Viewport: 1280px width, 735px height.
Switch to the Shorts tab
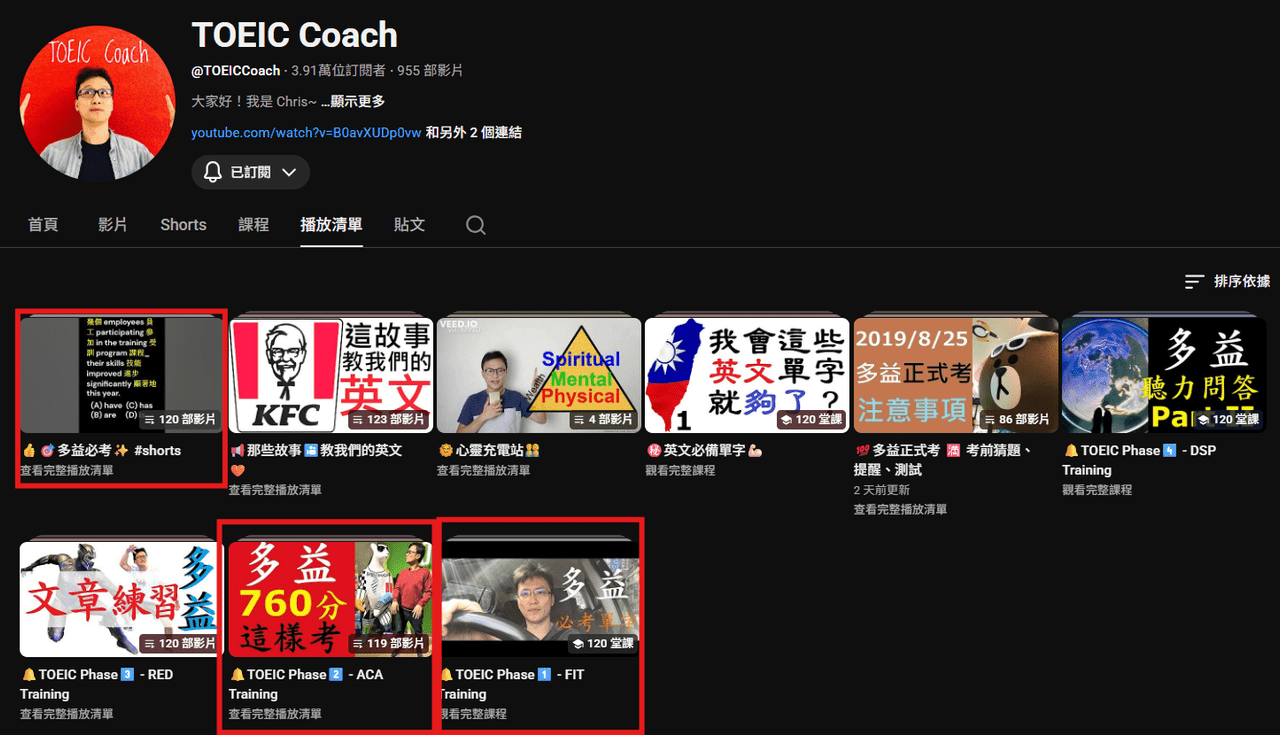pos(183,225)
